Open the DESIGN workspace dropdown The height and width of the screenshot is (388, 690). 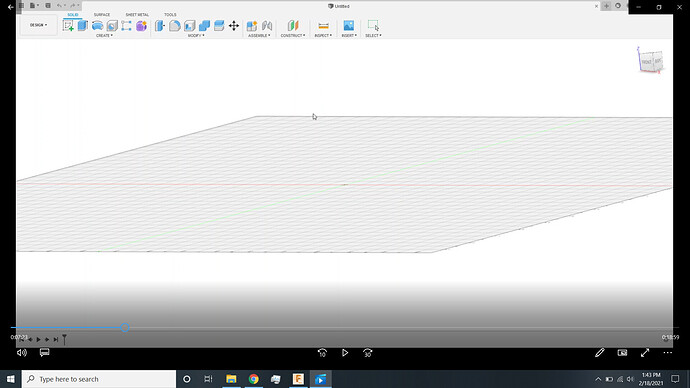(x=38, y=25)
